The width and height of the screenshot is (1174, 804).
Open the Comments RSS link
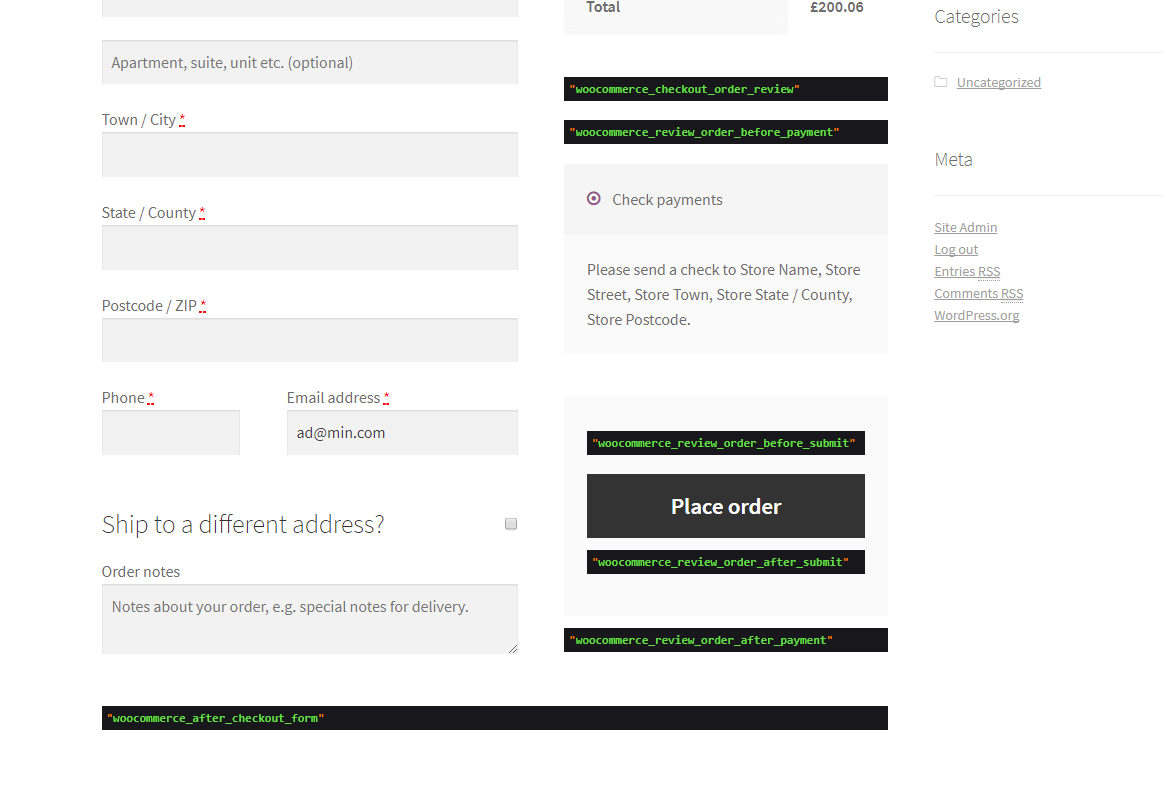pos(979,293)
